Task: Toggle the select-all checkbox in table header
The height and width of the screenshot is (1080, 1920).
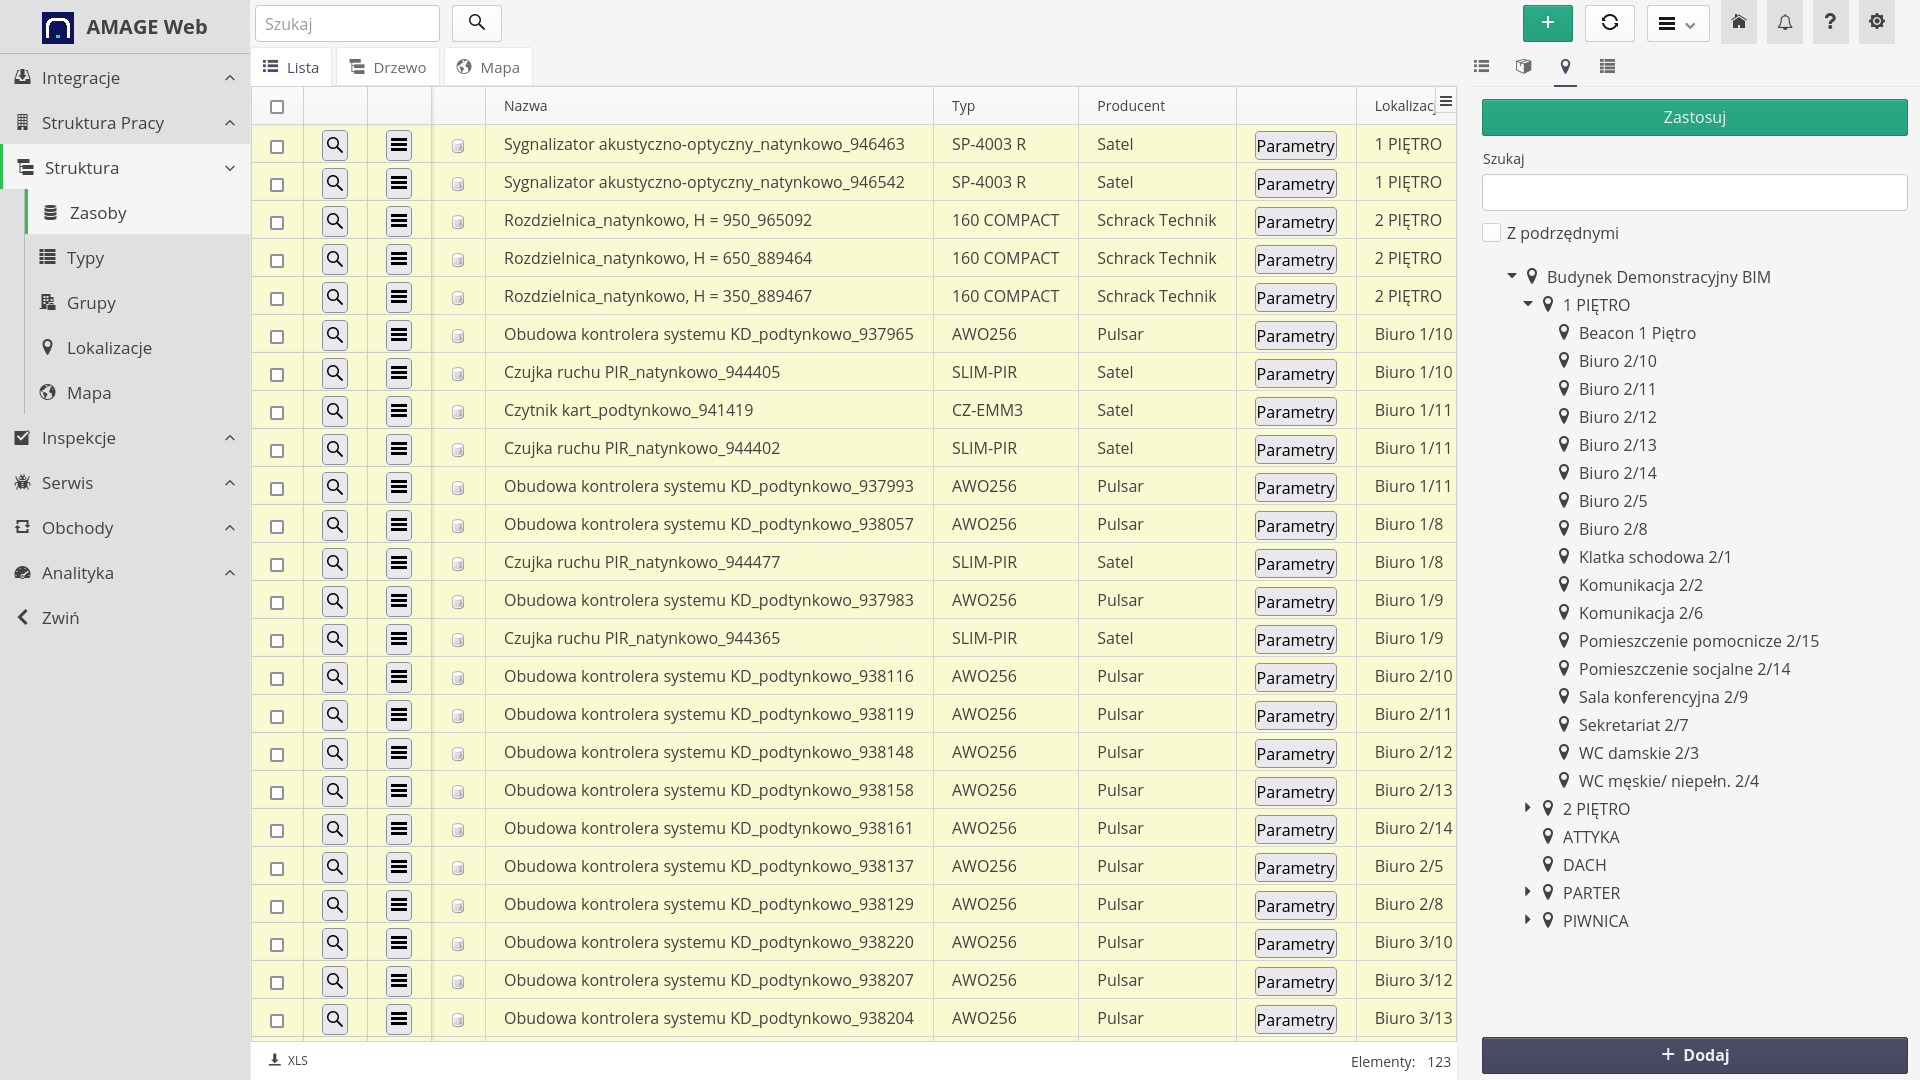Action: 277,107
